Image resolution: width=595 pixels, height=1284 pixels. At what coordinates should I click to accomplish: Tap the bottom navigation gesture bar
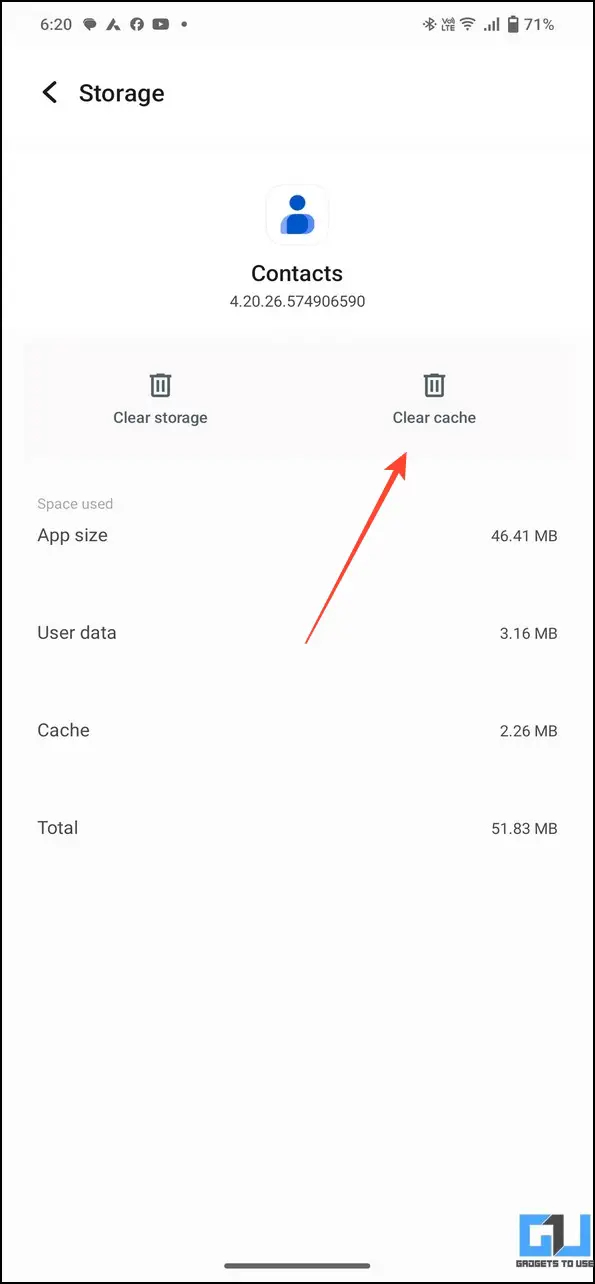[297, 1265]
